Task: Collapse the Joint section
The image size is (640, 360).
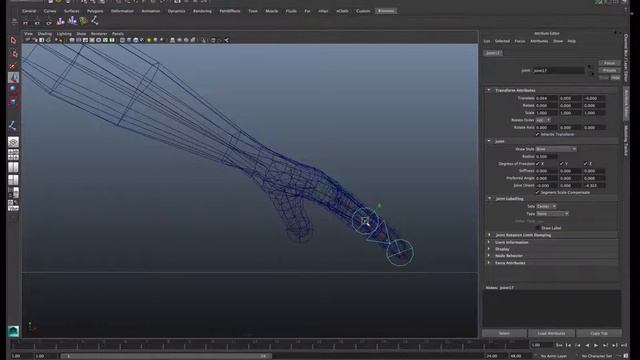Action: 489,141
